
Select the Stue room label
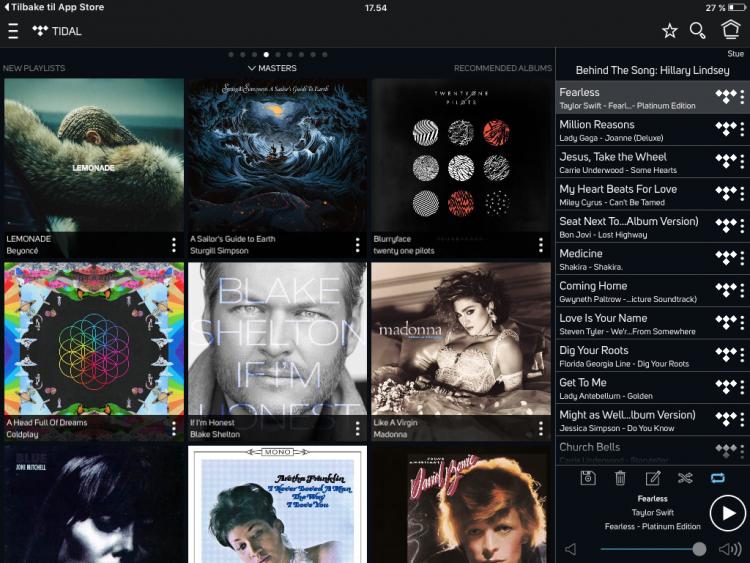(735, 54)
